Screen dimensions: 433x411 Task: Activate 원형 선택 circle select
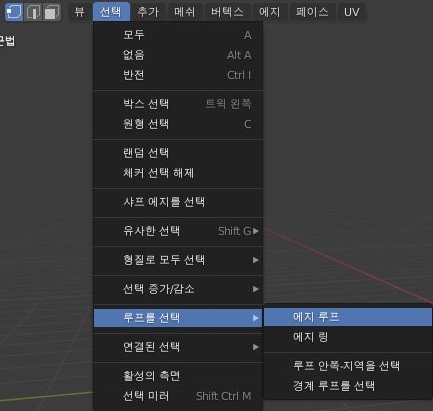tap(178, 124)
